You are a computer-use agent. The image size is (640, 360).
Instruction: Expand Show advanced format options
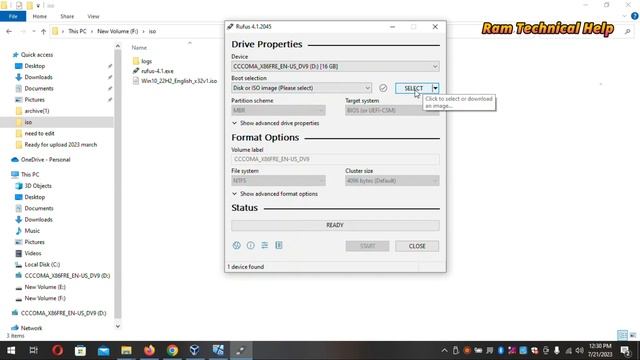[275, 194]
